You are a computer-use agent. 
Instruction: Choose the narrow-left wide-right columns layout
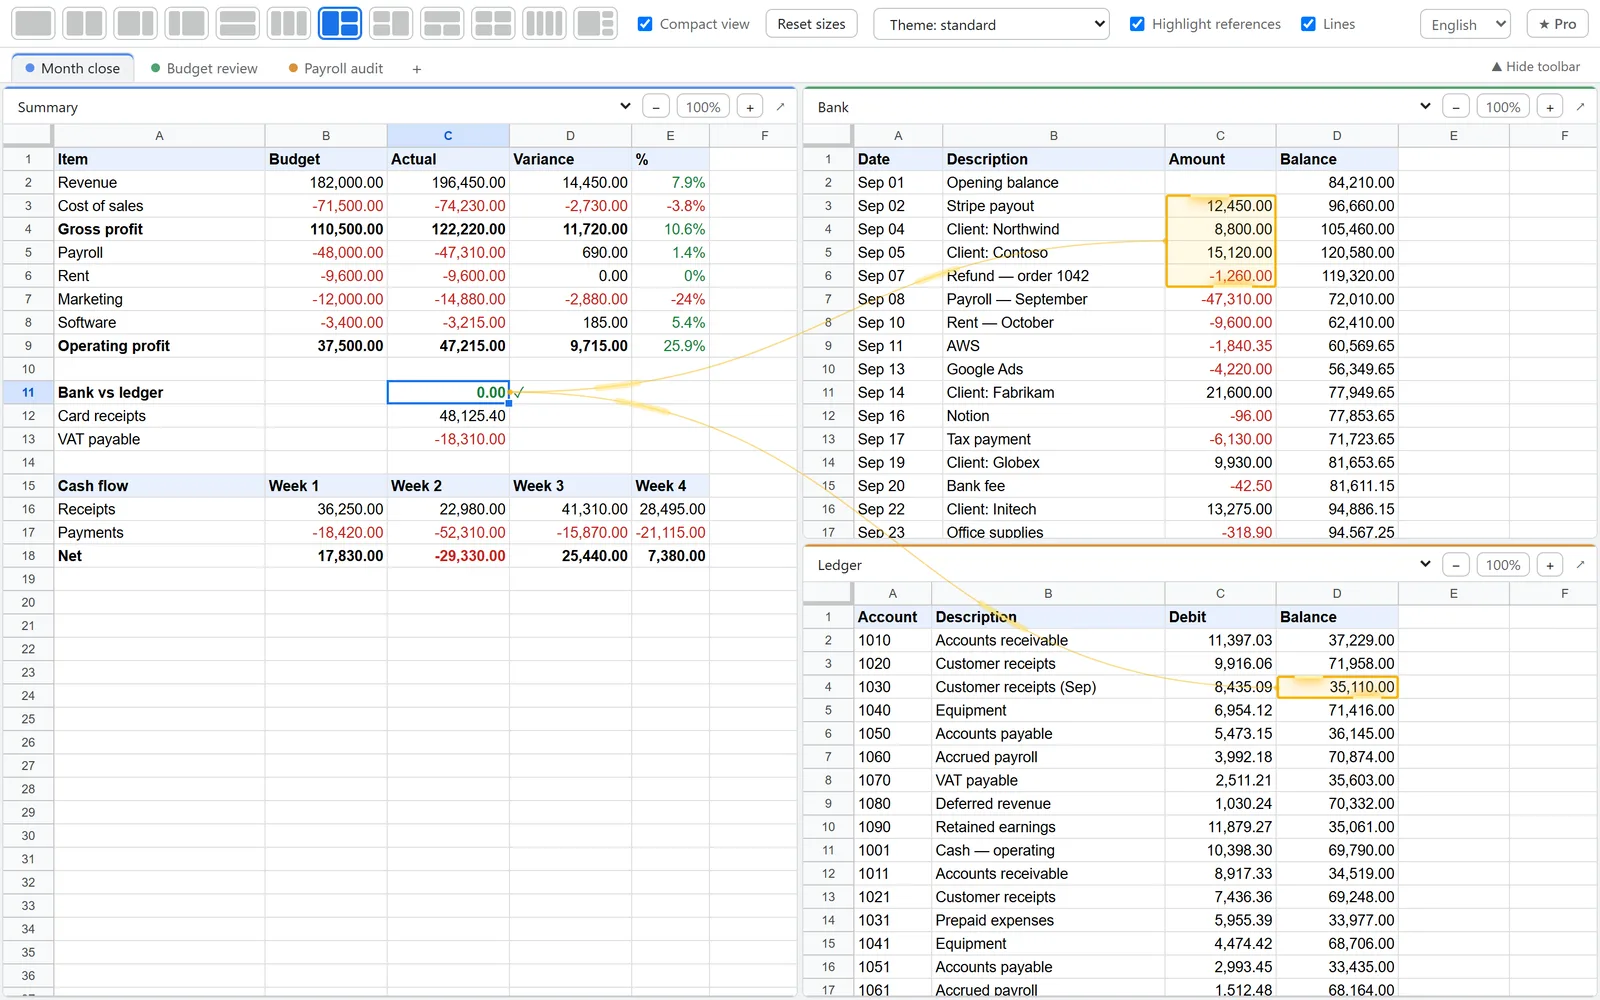point(186,23)
